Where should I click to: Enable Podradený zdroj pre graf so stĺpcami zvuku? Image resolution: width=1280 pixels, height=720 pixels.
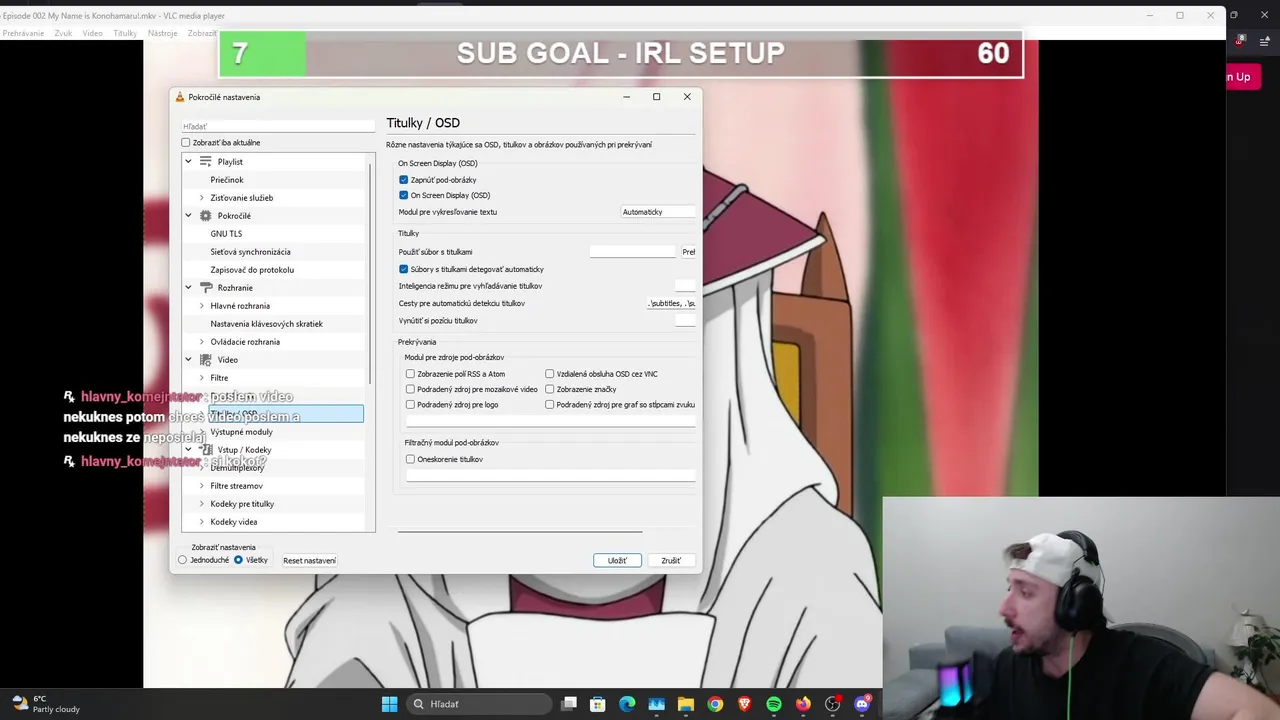[x=550, y=405]
